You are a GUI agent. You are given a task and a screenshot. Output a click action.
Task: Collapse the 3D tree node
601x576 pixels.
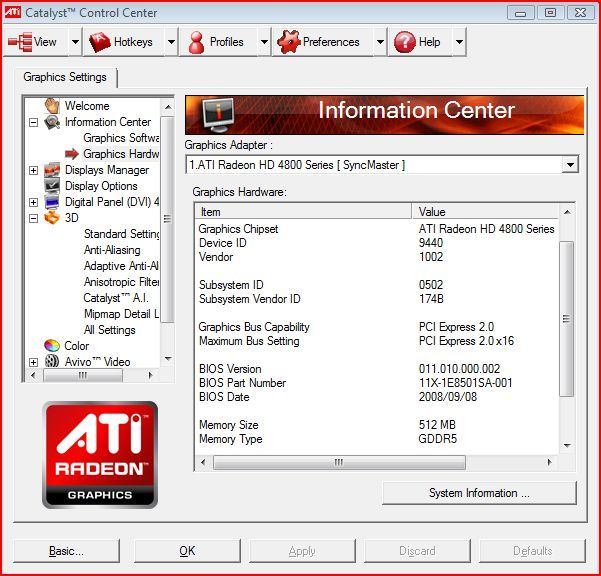coord(34,218)
